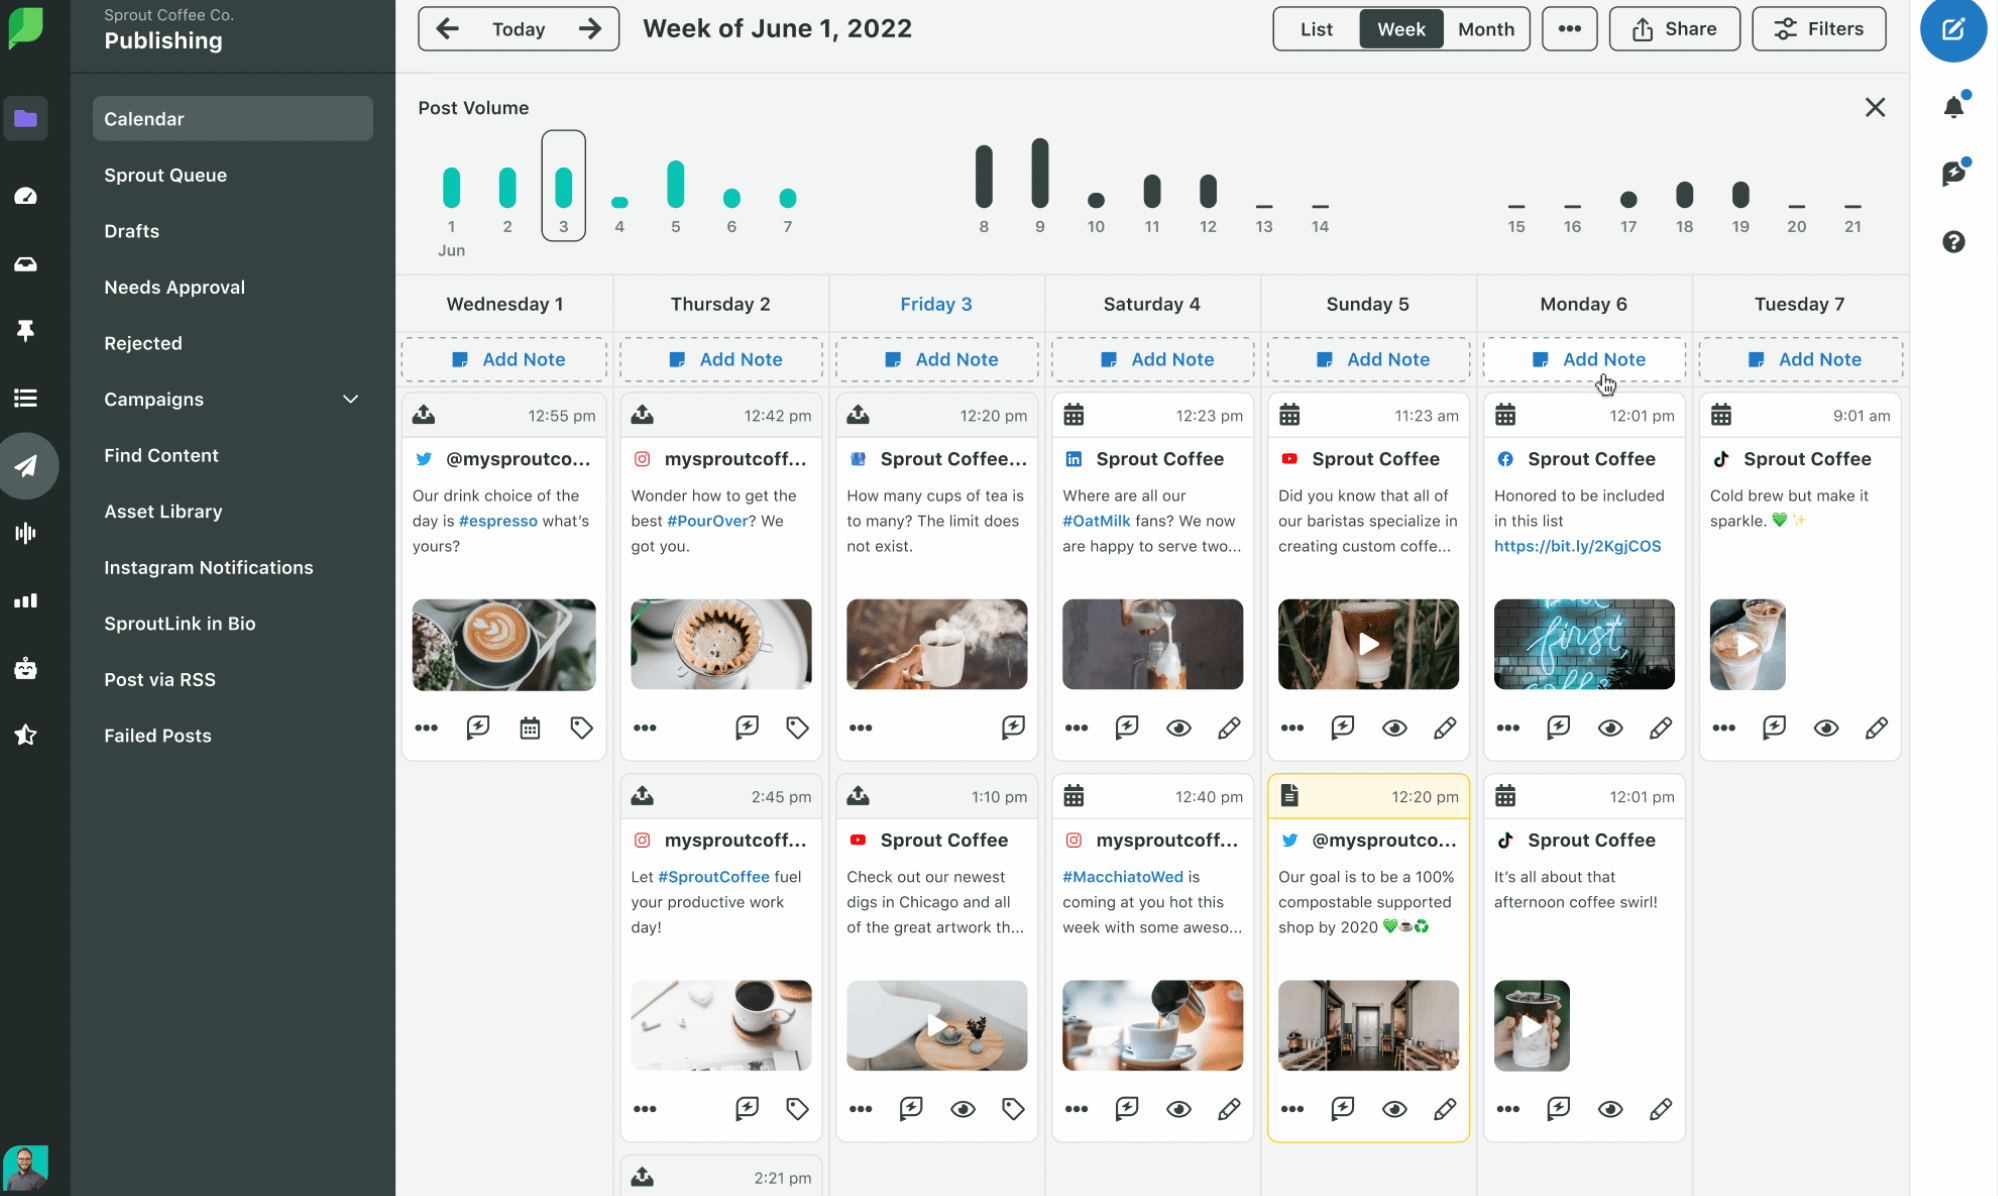The width and height of the screenshot is (1998, 1196).
Task: Play the baristas YouTube video thumbnail
Action: click(1368, 644)
